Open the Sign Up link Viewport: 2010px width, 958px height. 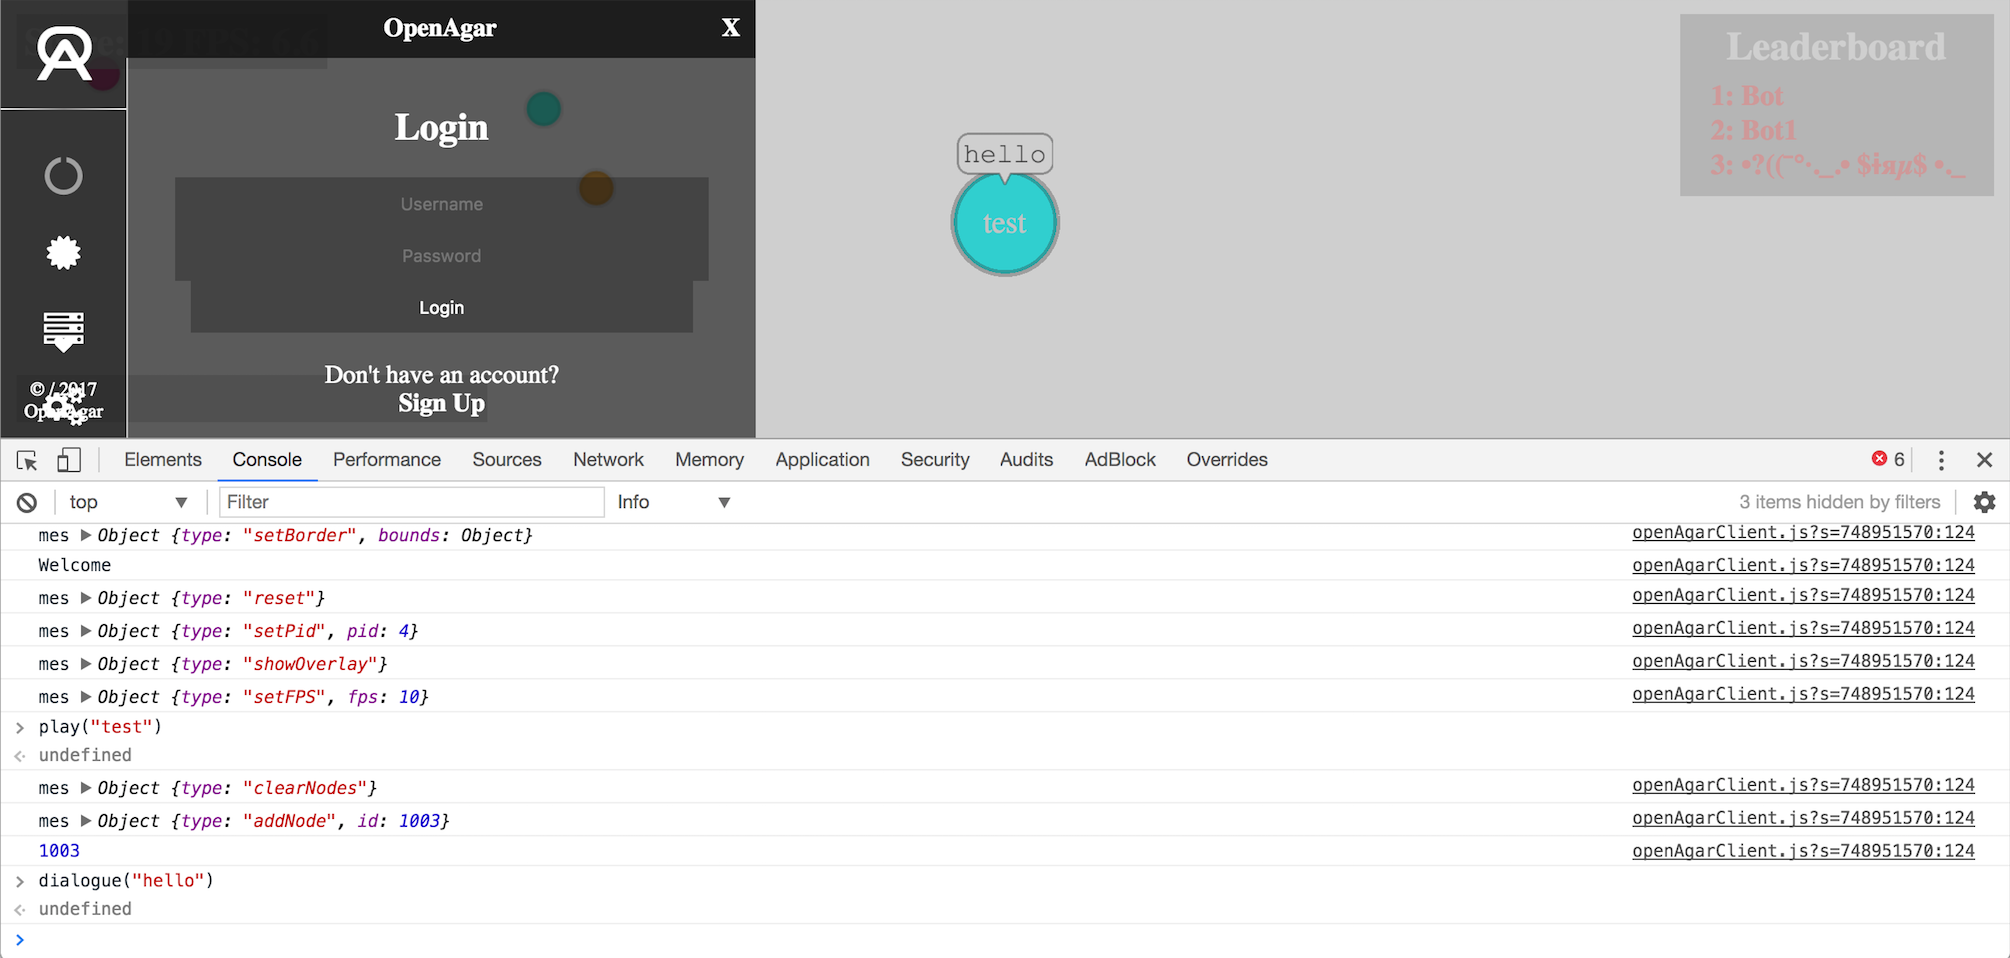(441, 403)
